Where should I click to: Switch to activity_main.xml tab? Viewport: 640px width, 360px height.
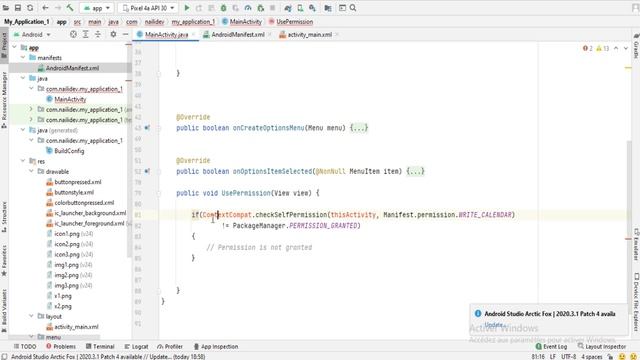pyautogui.click(x=309, y=35)
